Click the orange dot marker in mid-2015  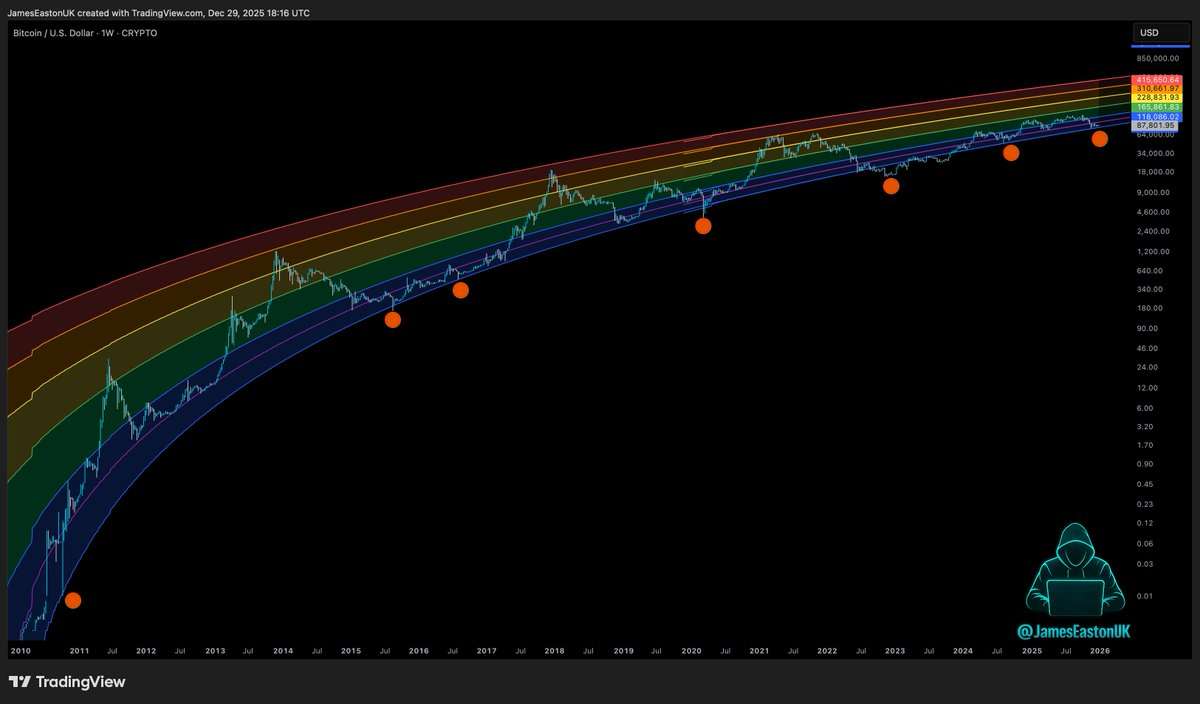click(x=393, y=320)
